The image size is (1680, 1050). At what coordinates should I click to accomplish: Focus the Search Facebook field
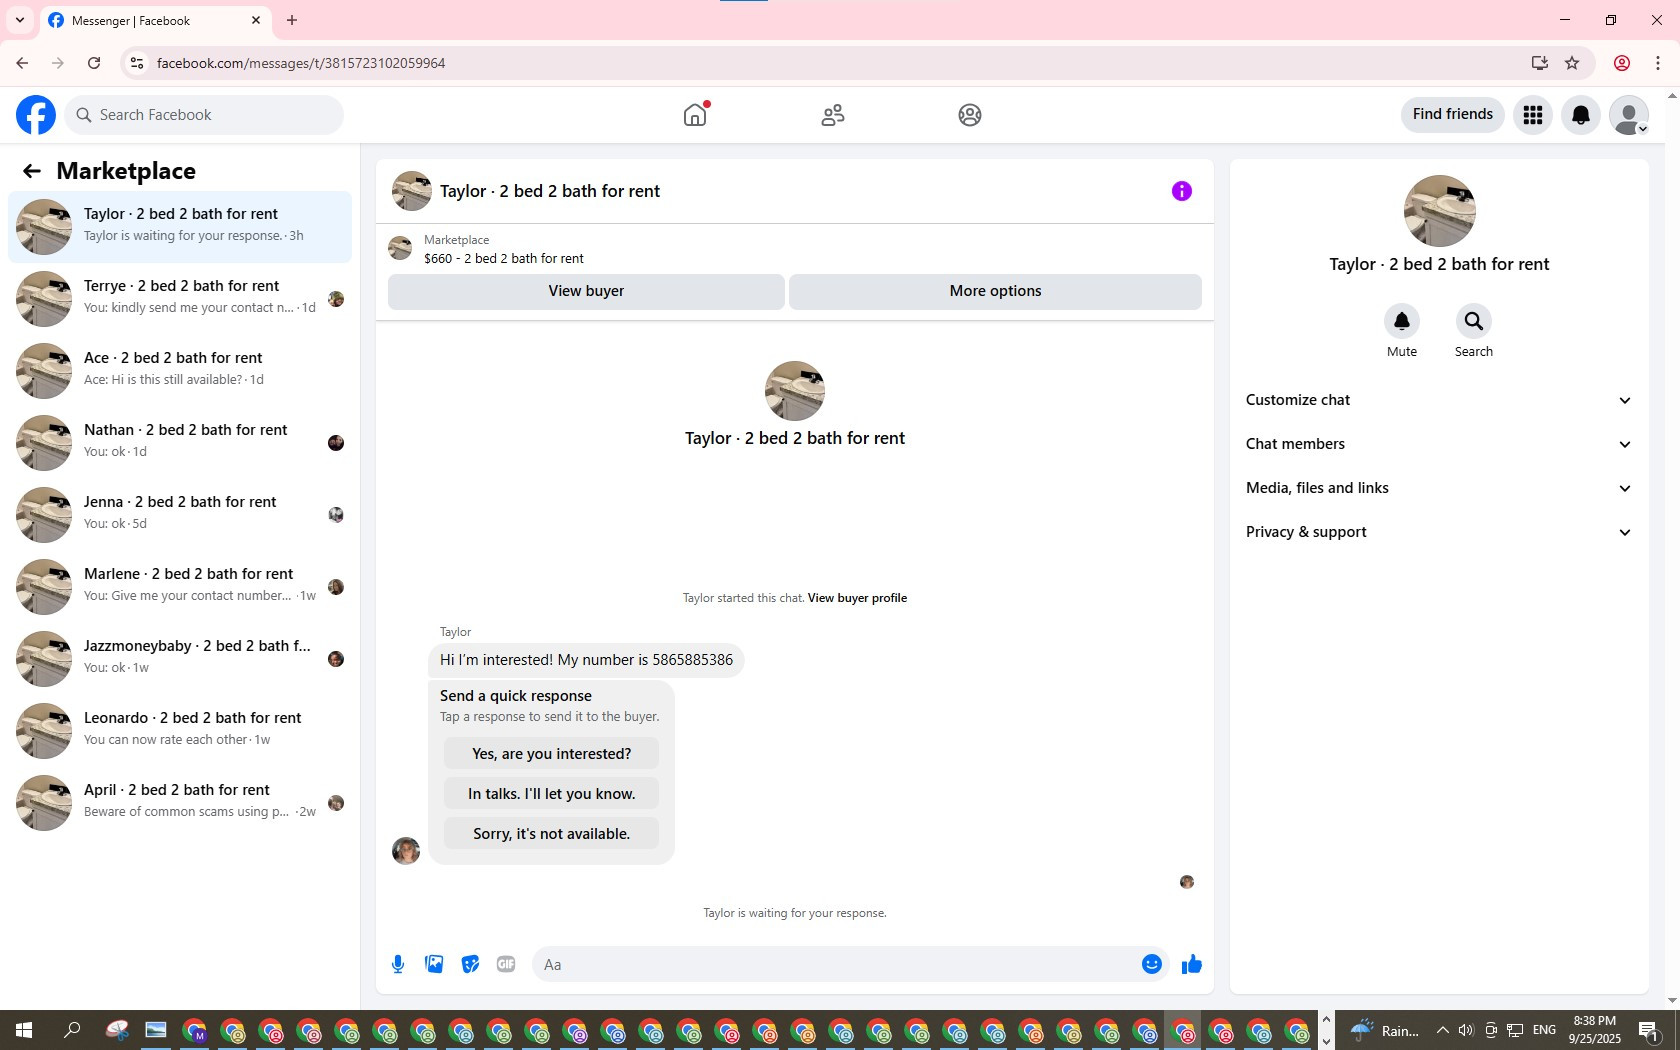tap(204, 115)
